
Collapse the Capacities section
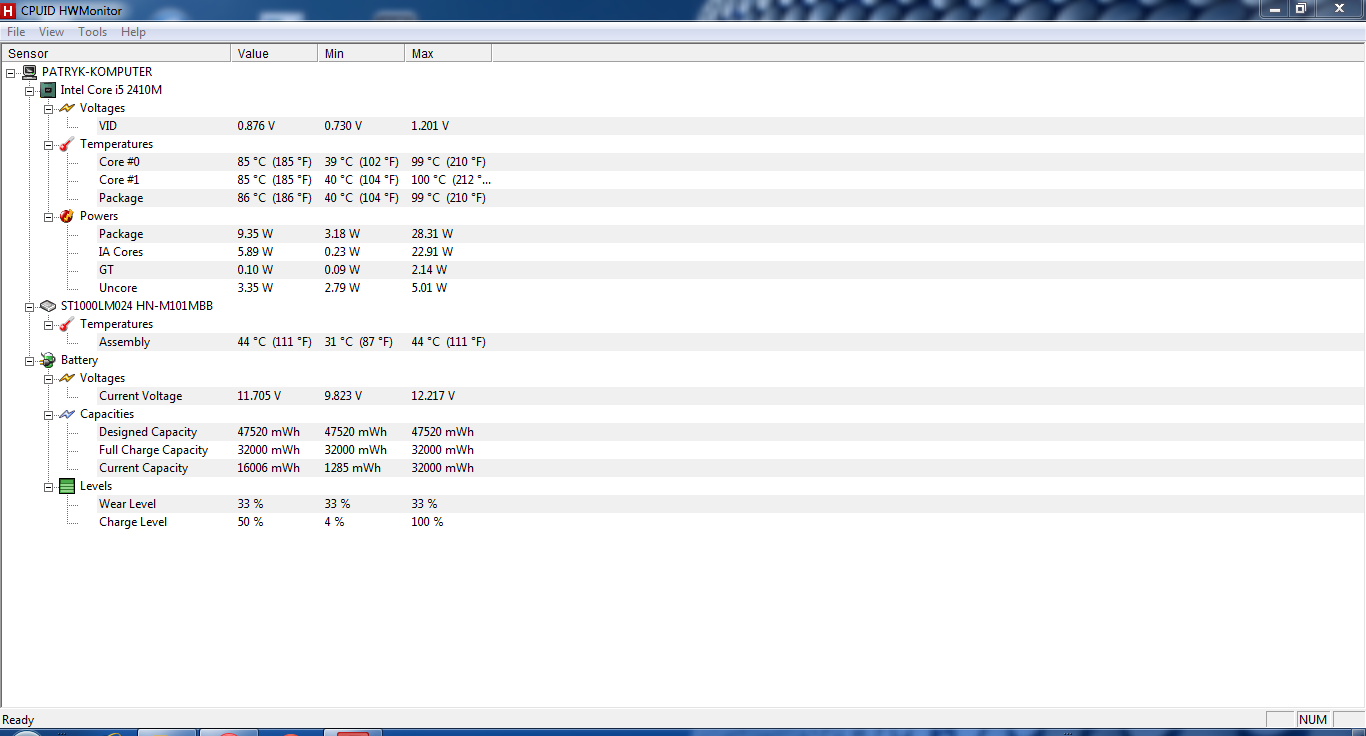pos(49,414)
